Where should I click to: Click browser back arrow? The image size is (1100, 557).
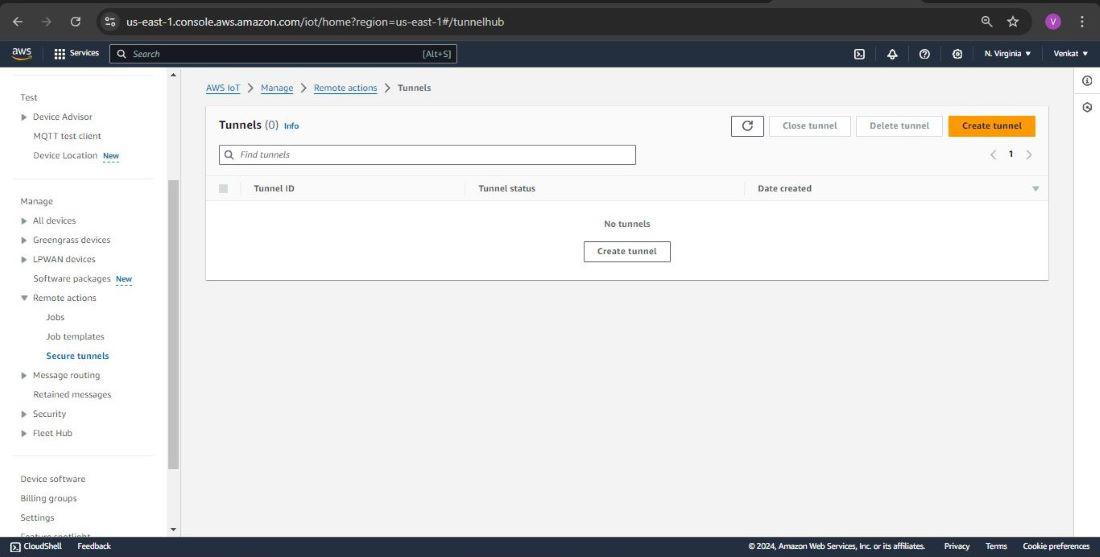point(18,22)
